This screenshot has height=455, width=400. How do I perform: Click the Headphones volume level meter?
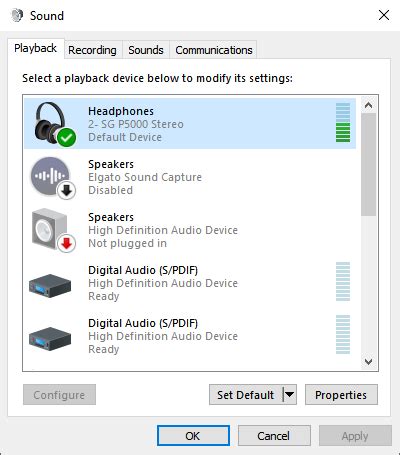pos(343,123)
